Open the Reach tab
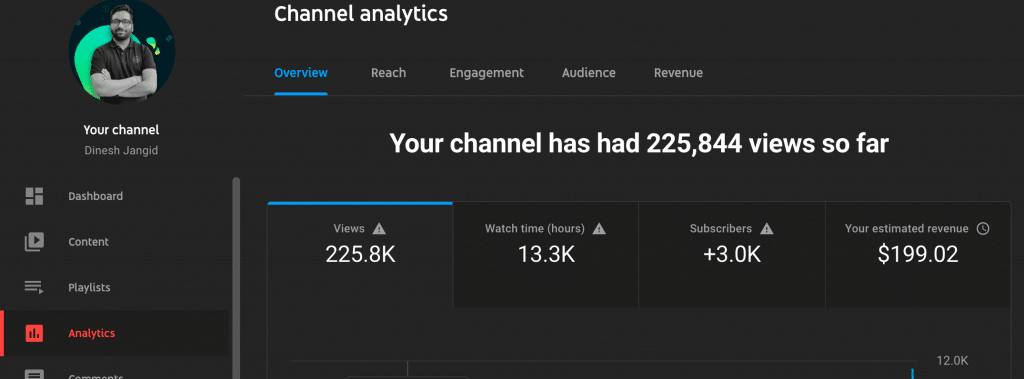1024x379 pixels. 389,73
